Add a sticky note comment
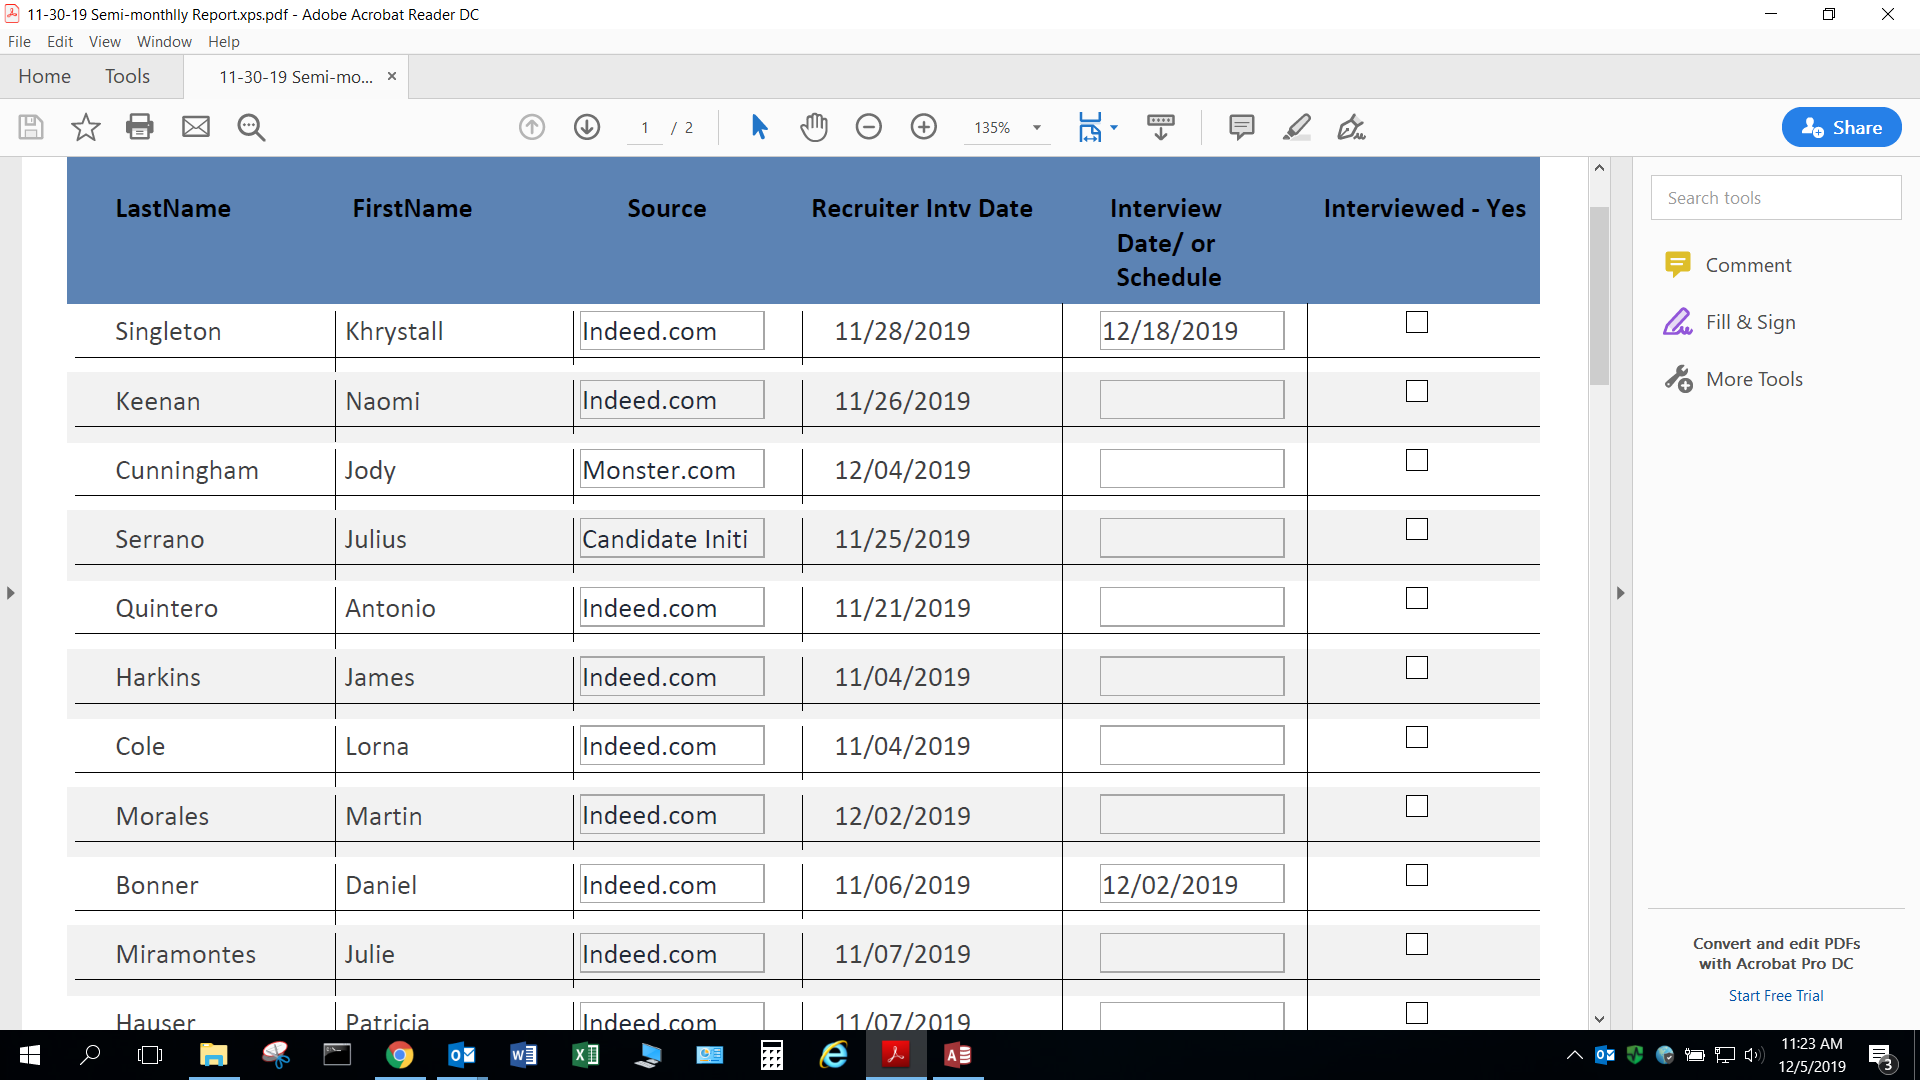Viewport: 1920px width, 1080px height. [x=1242, y=127]
